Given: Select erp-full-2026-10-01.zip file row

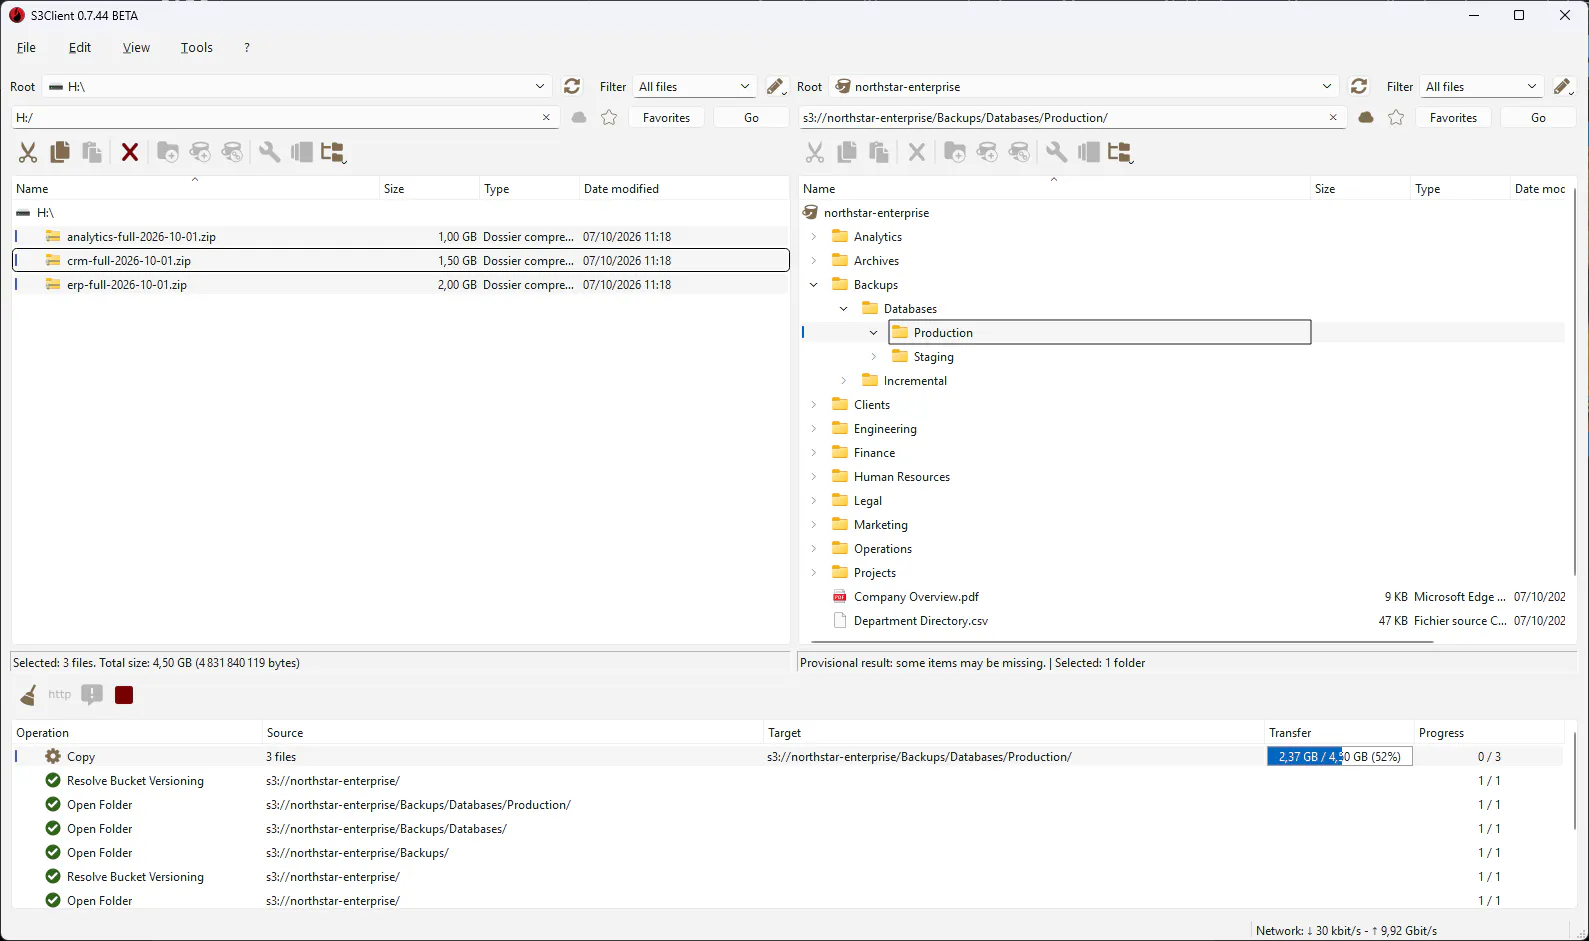Looking at the screenshot, I should pyautogui.click(x=401, y=285).
